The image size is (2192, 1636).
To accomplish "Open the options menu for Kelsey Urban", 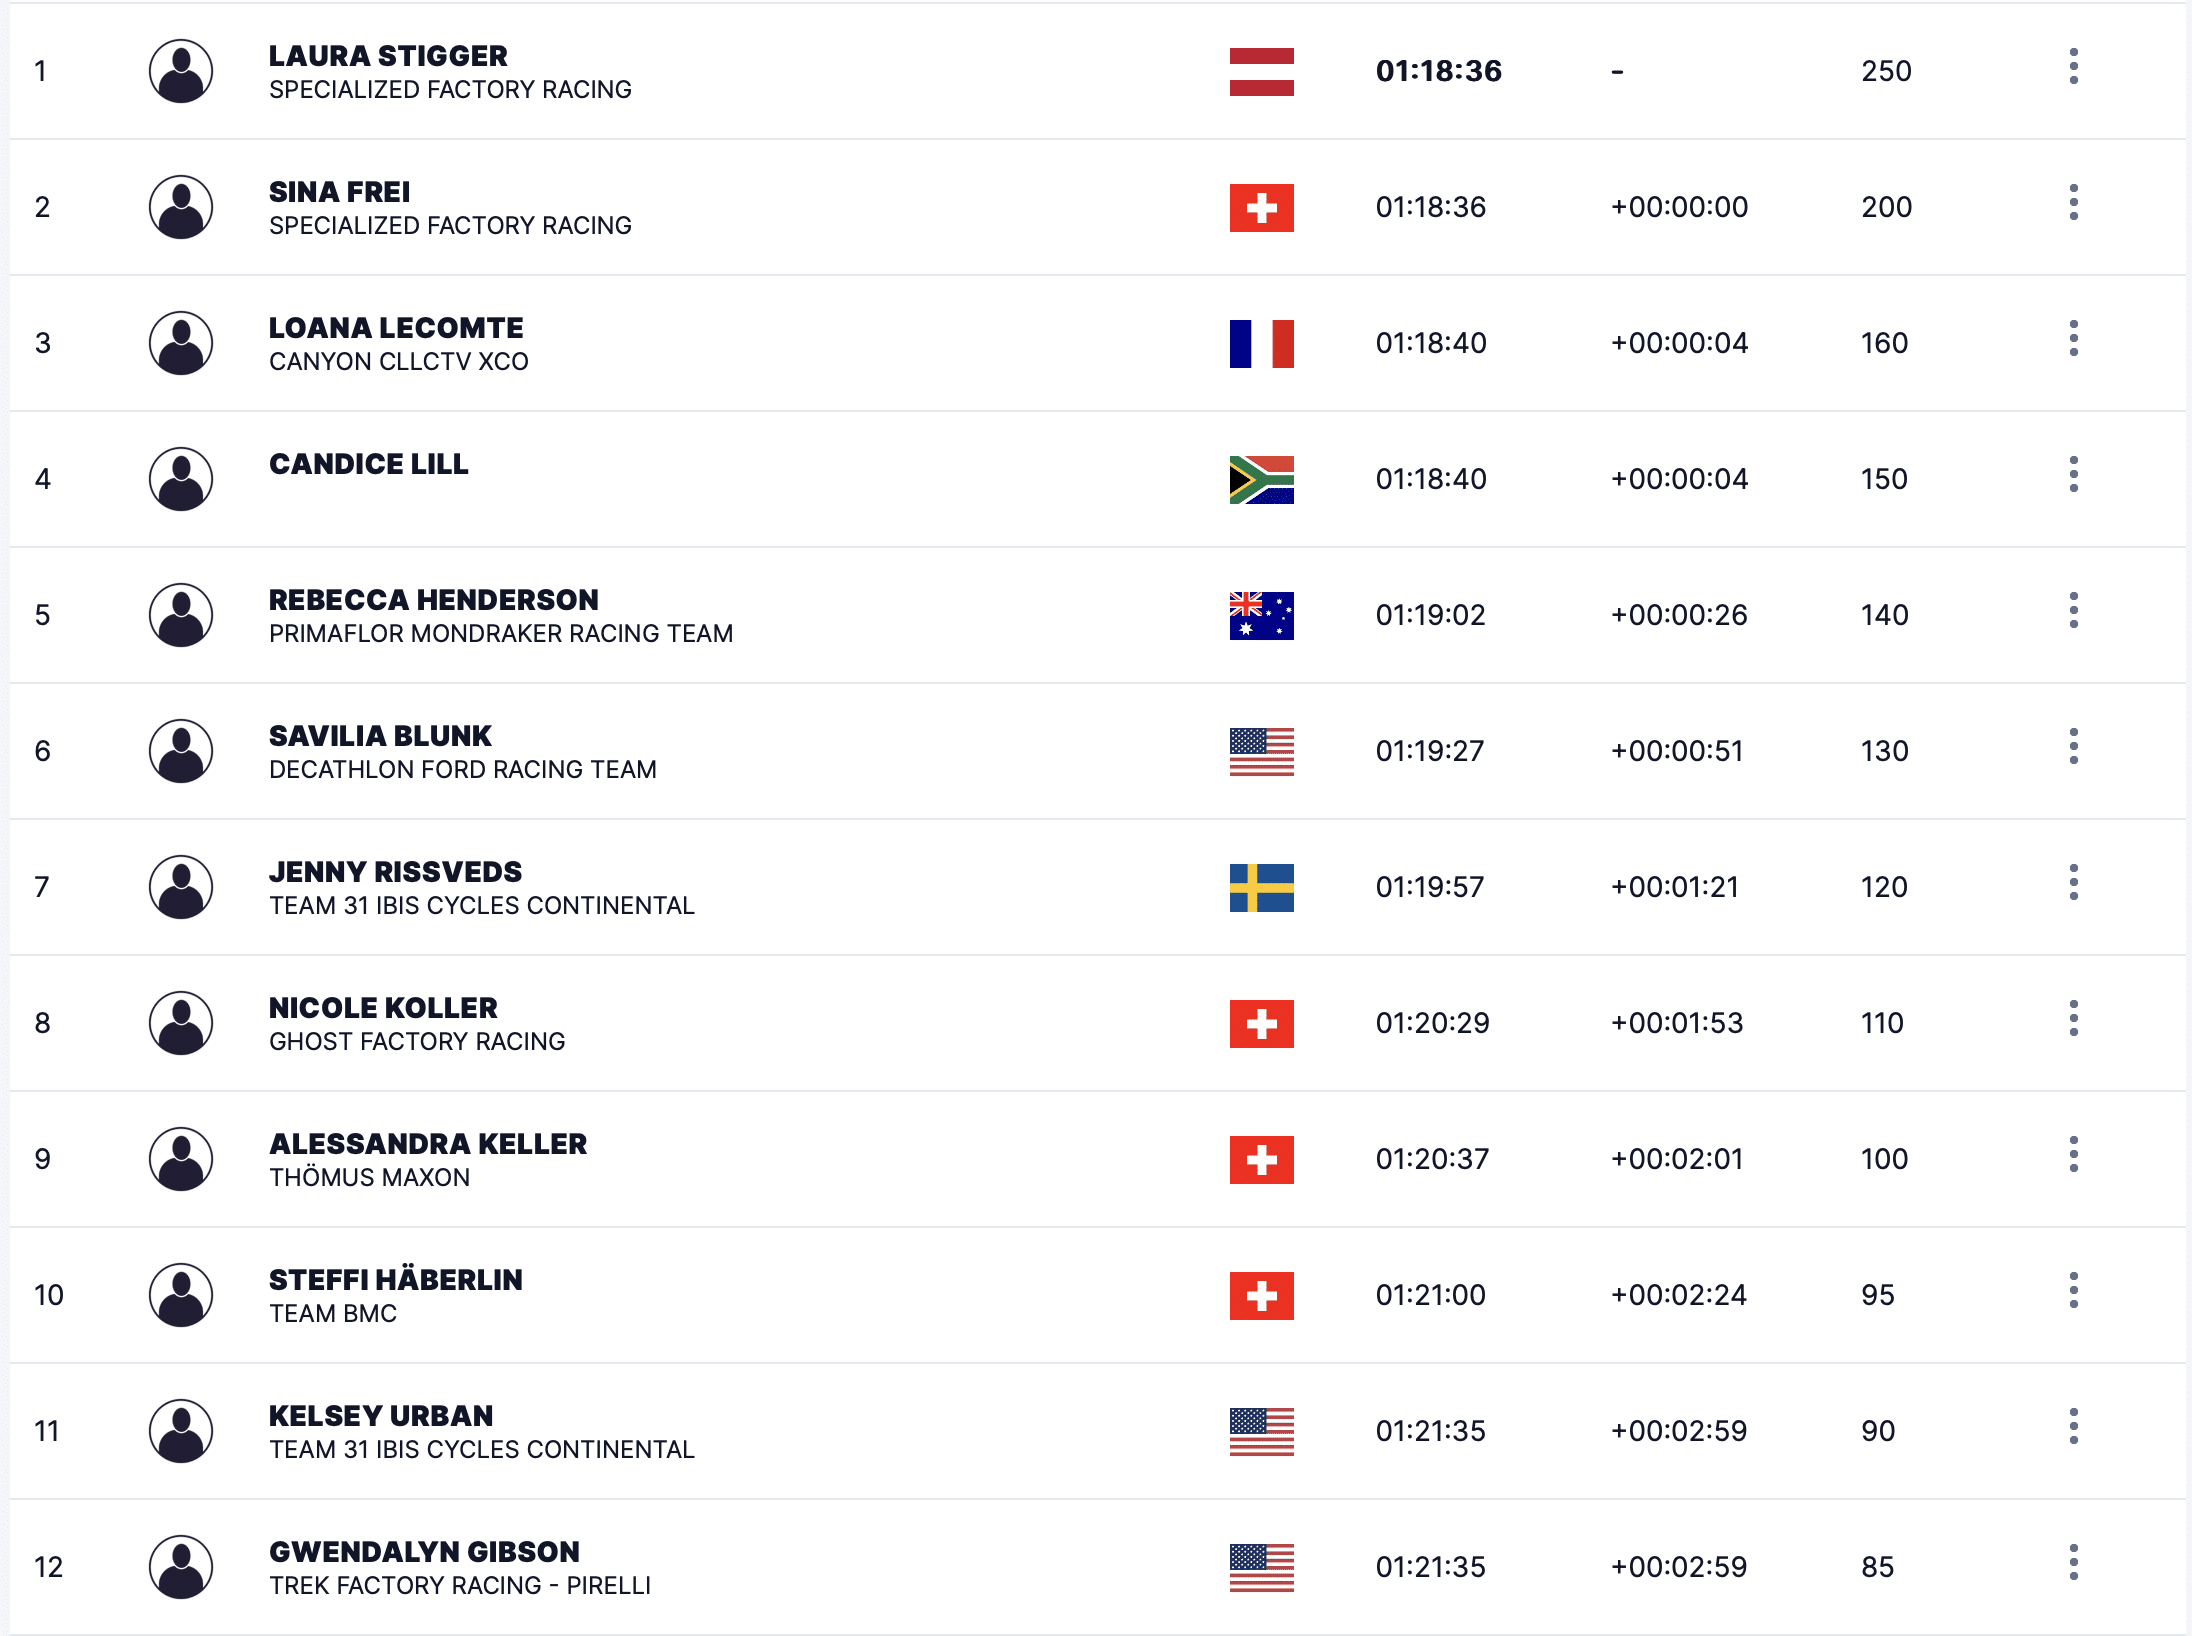I will point(2073,1427).
